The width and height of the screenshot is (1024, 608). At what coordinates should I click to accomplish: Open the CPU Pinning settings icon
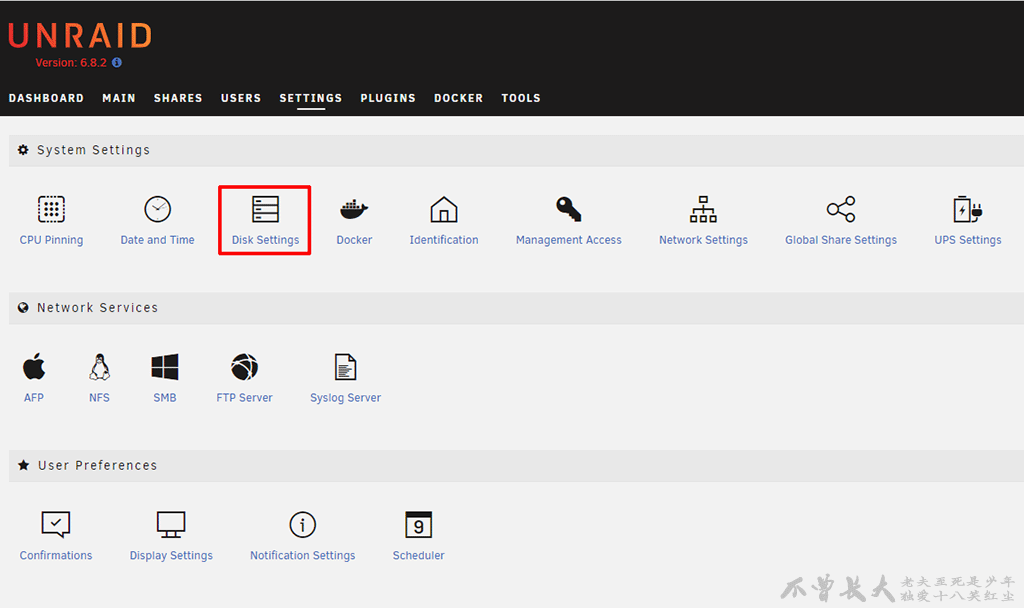point(51,210)
